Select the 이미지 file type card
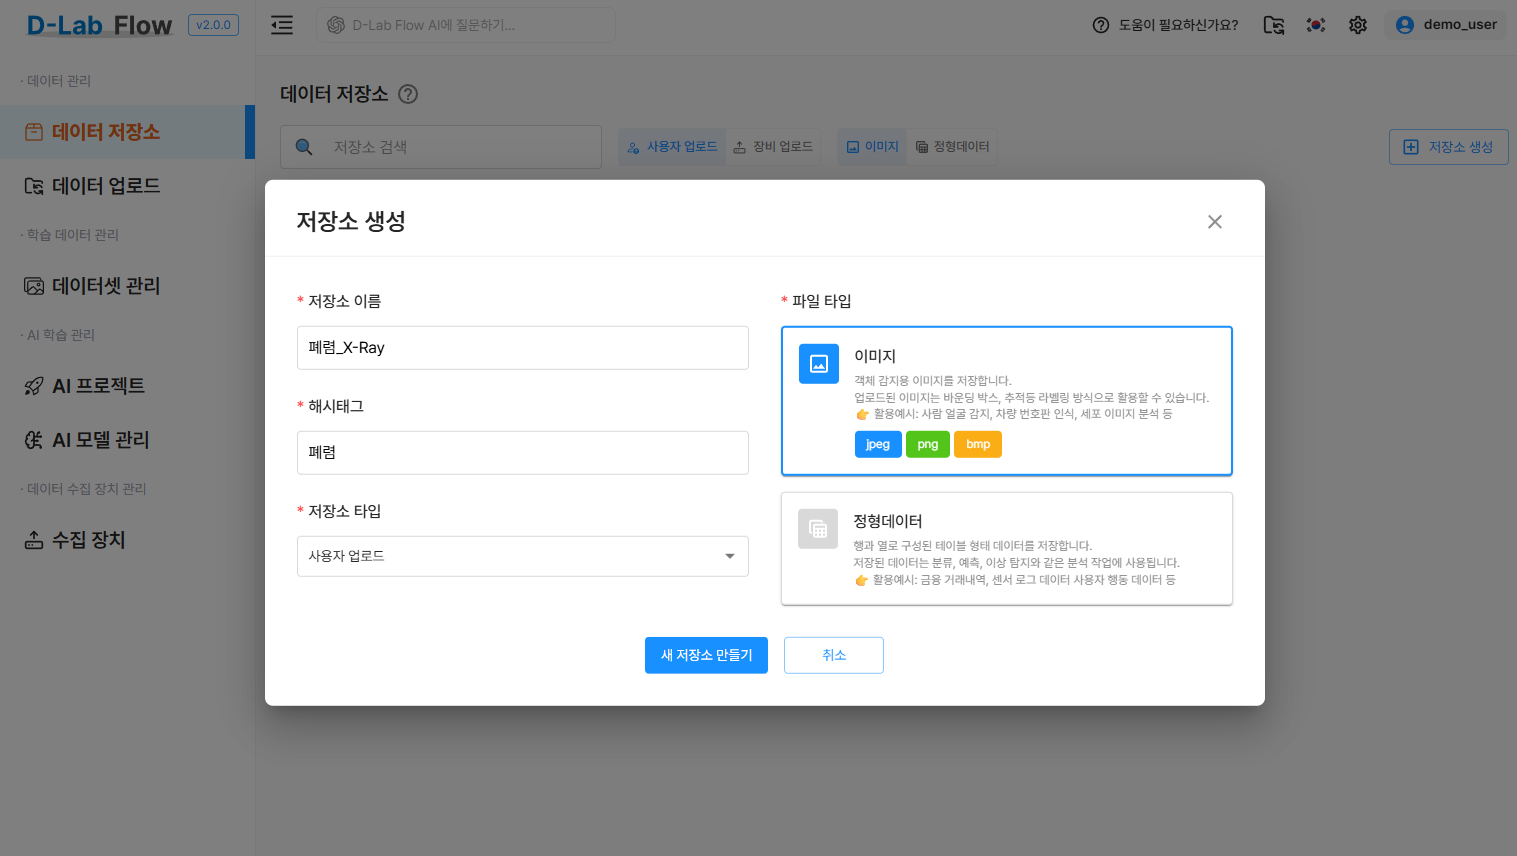This screenshot has width=1517, height=856. click(x=1007, y=400)
